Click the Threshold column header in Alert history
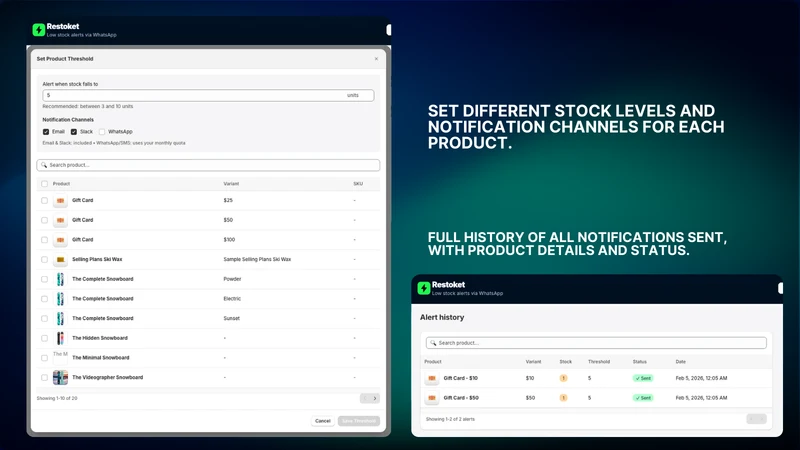 pyautogui.click(x=598, y=362)
